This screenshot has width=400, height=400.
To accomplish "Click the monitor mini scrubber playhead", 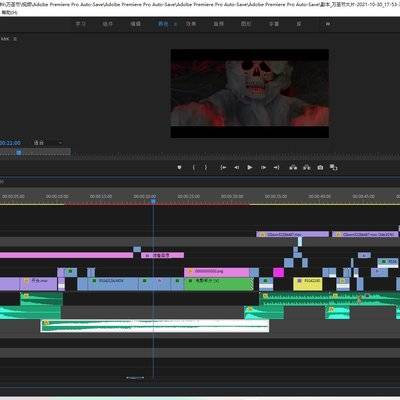I will (19, 152).
